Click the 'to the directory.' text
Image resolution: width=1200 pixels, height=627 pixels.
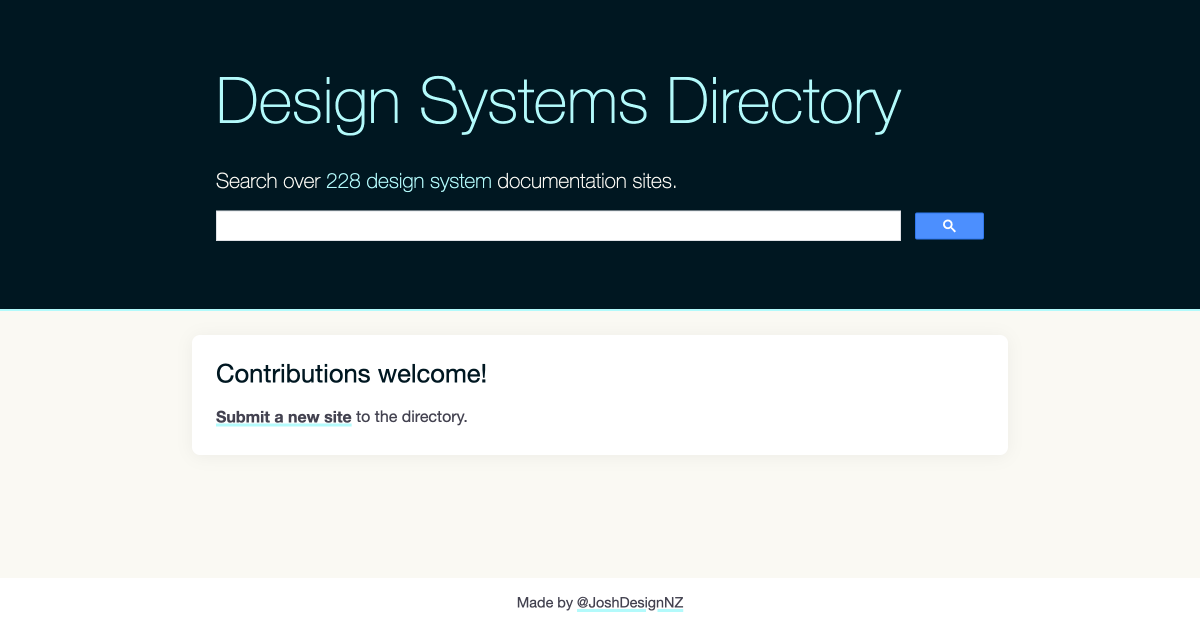click(412, 417)
